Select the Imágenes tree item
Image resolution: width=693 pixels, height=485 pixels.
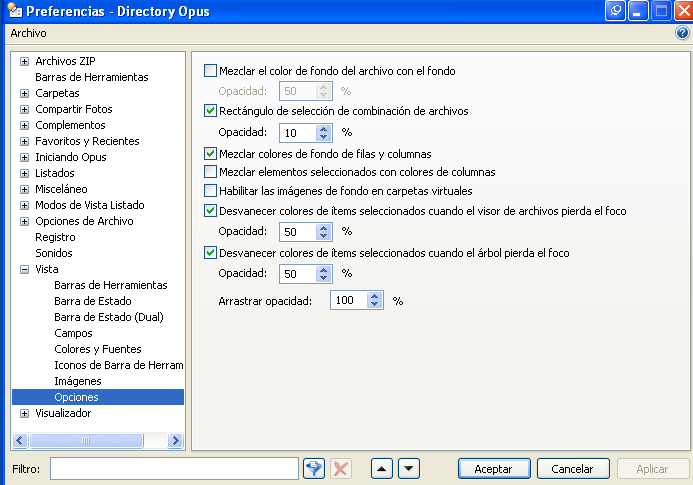[x=77, y=381]
